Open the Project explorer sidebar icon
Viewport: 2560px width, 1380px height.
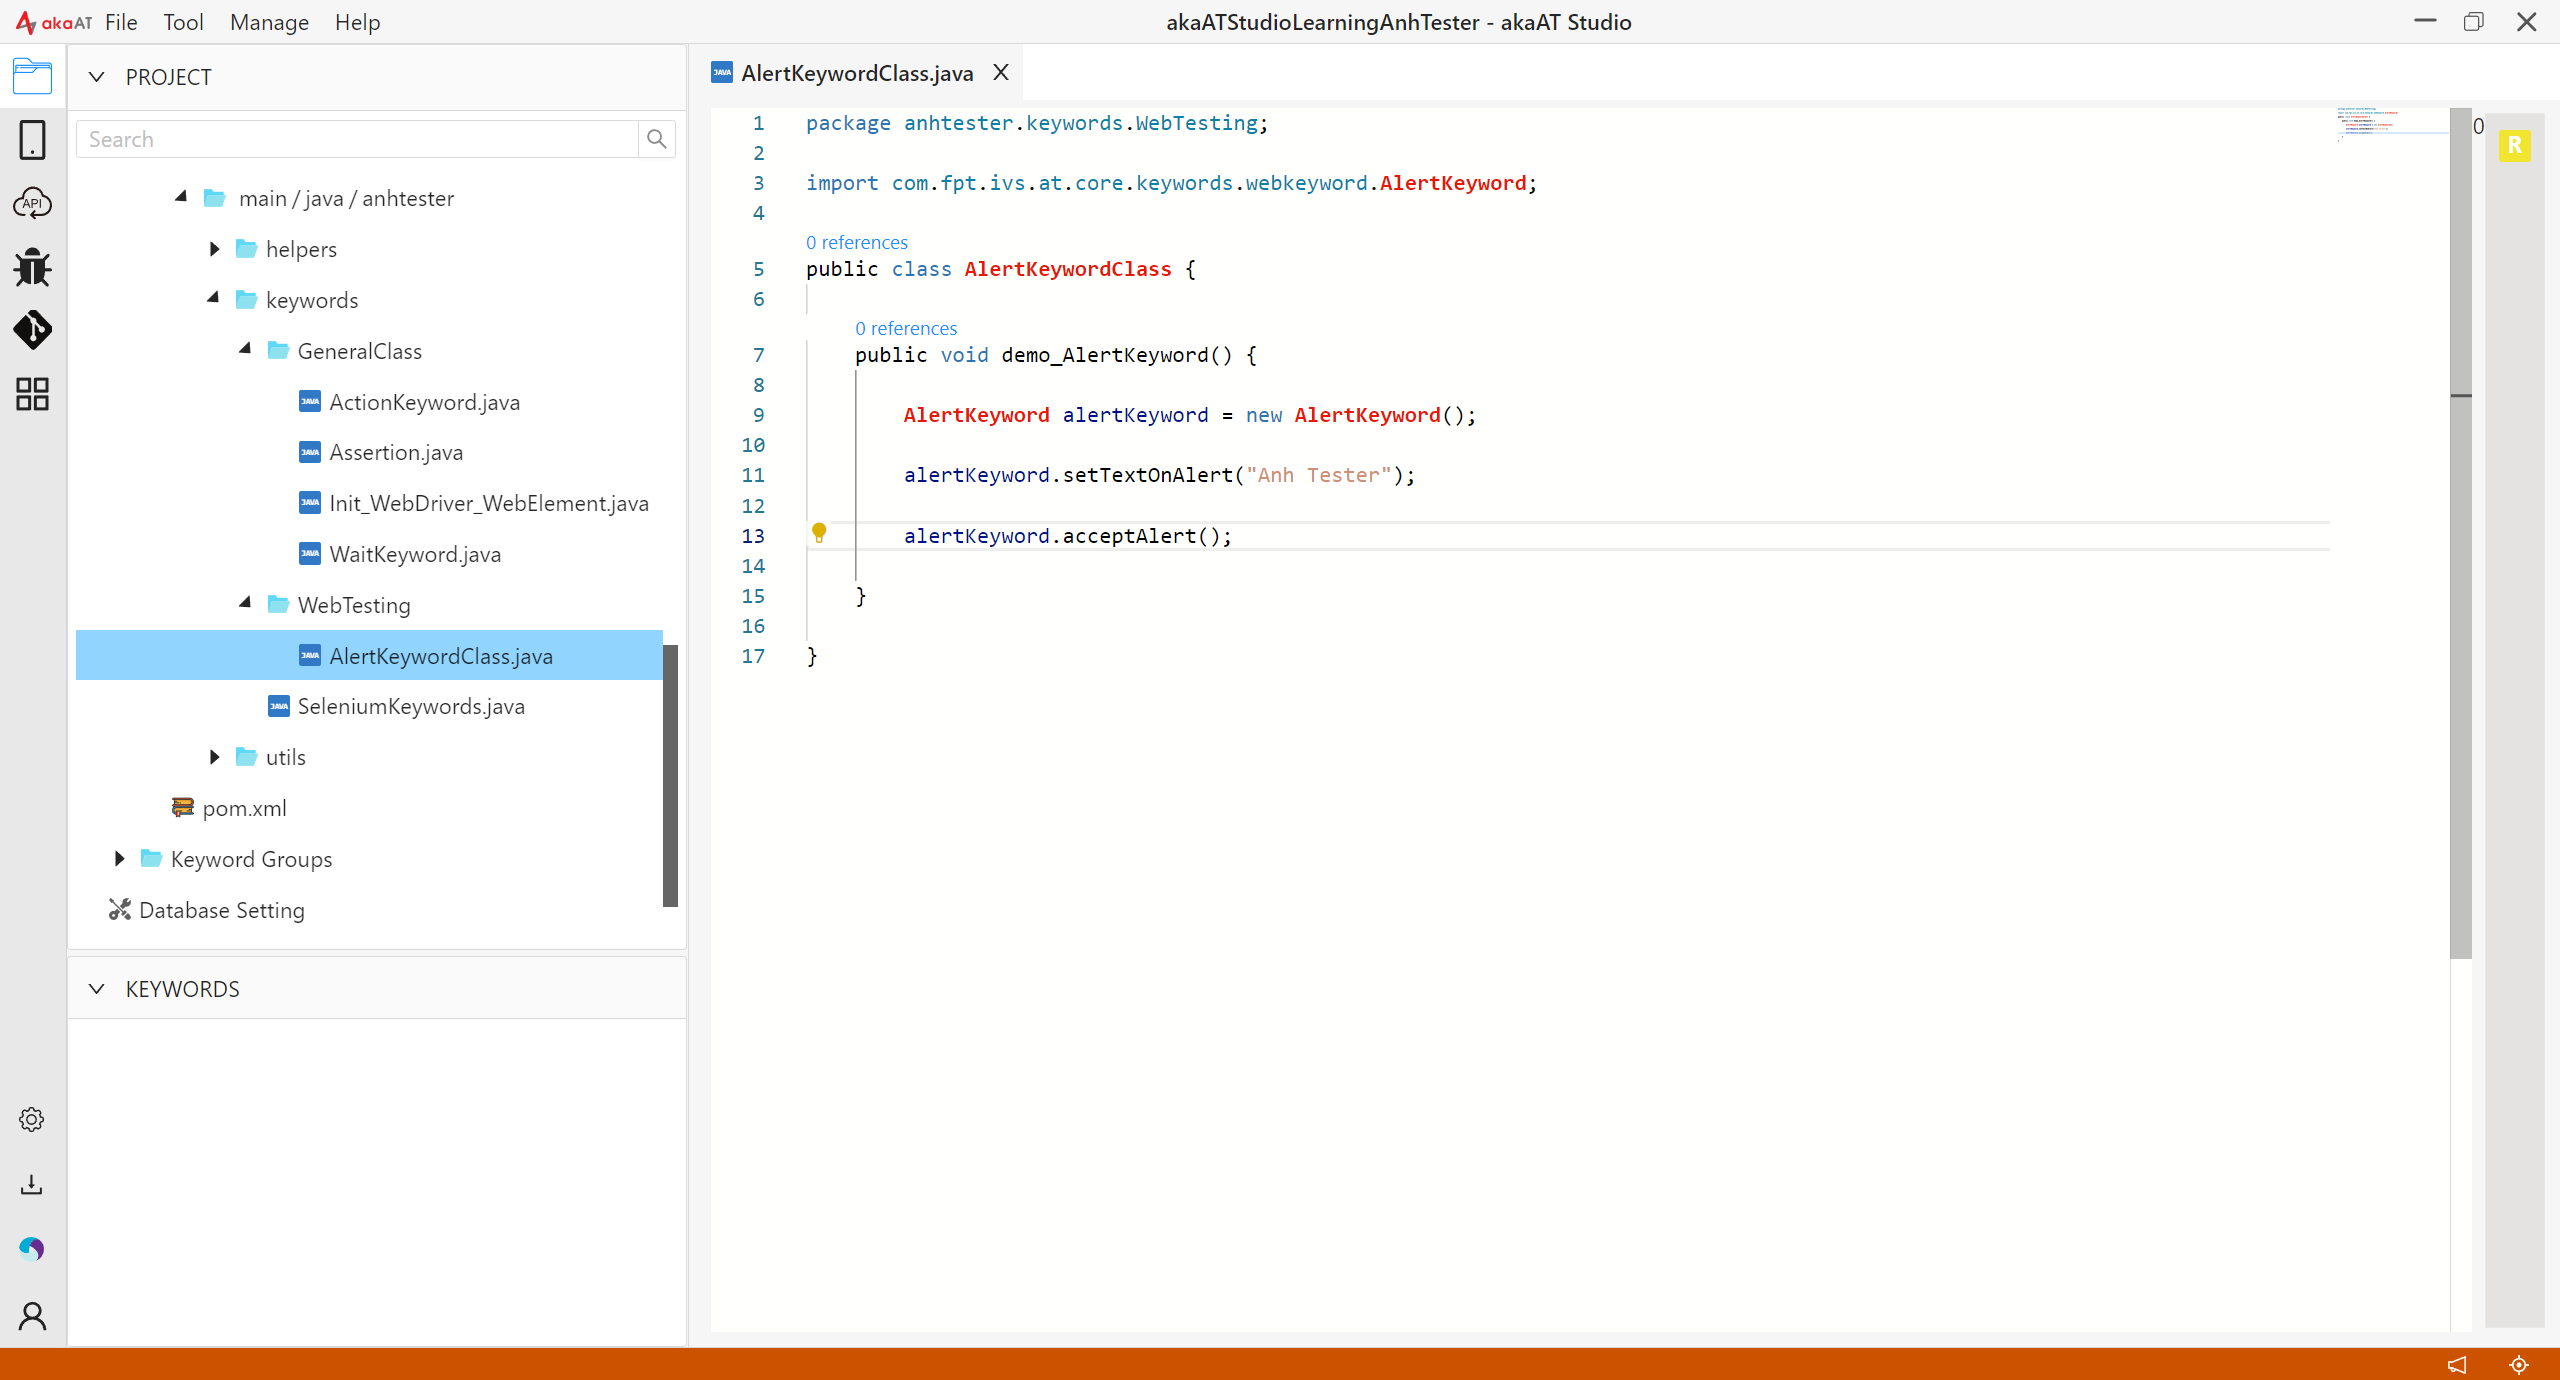(x=32, y=77)
